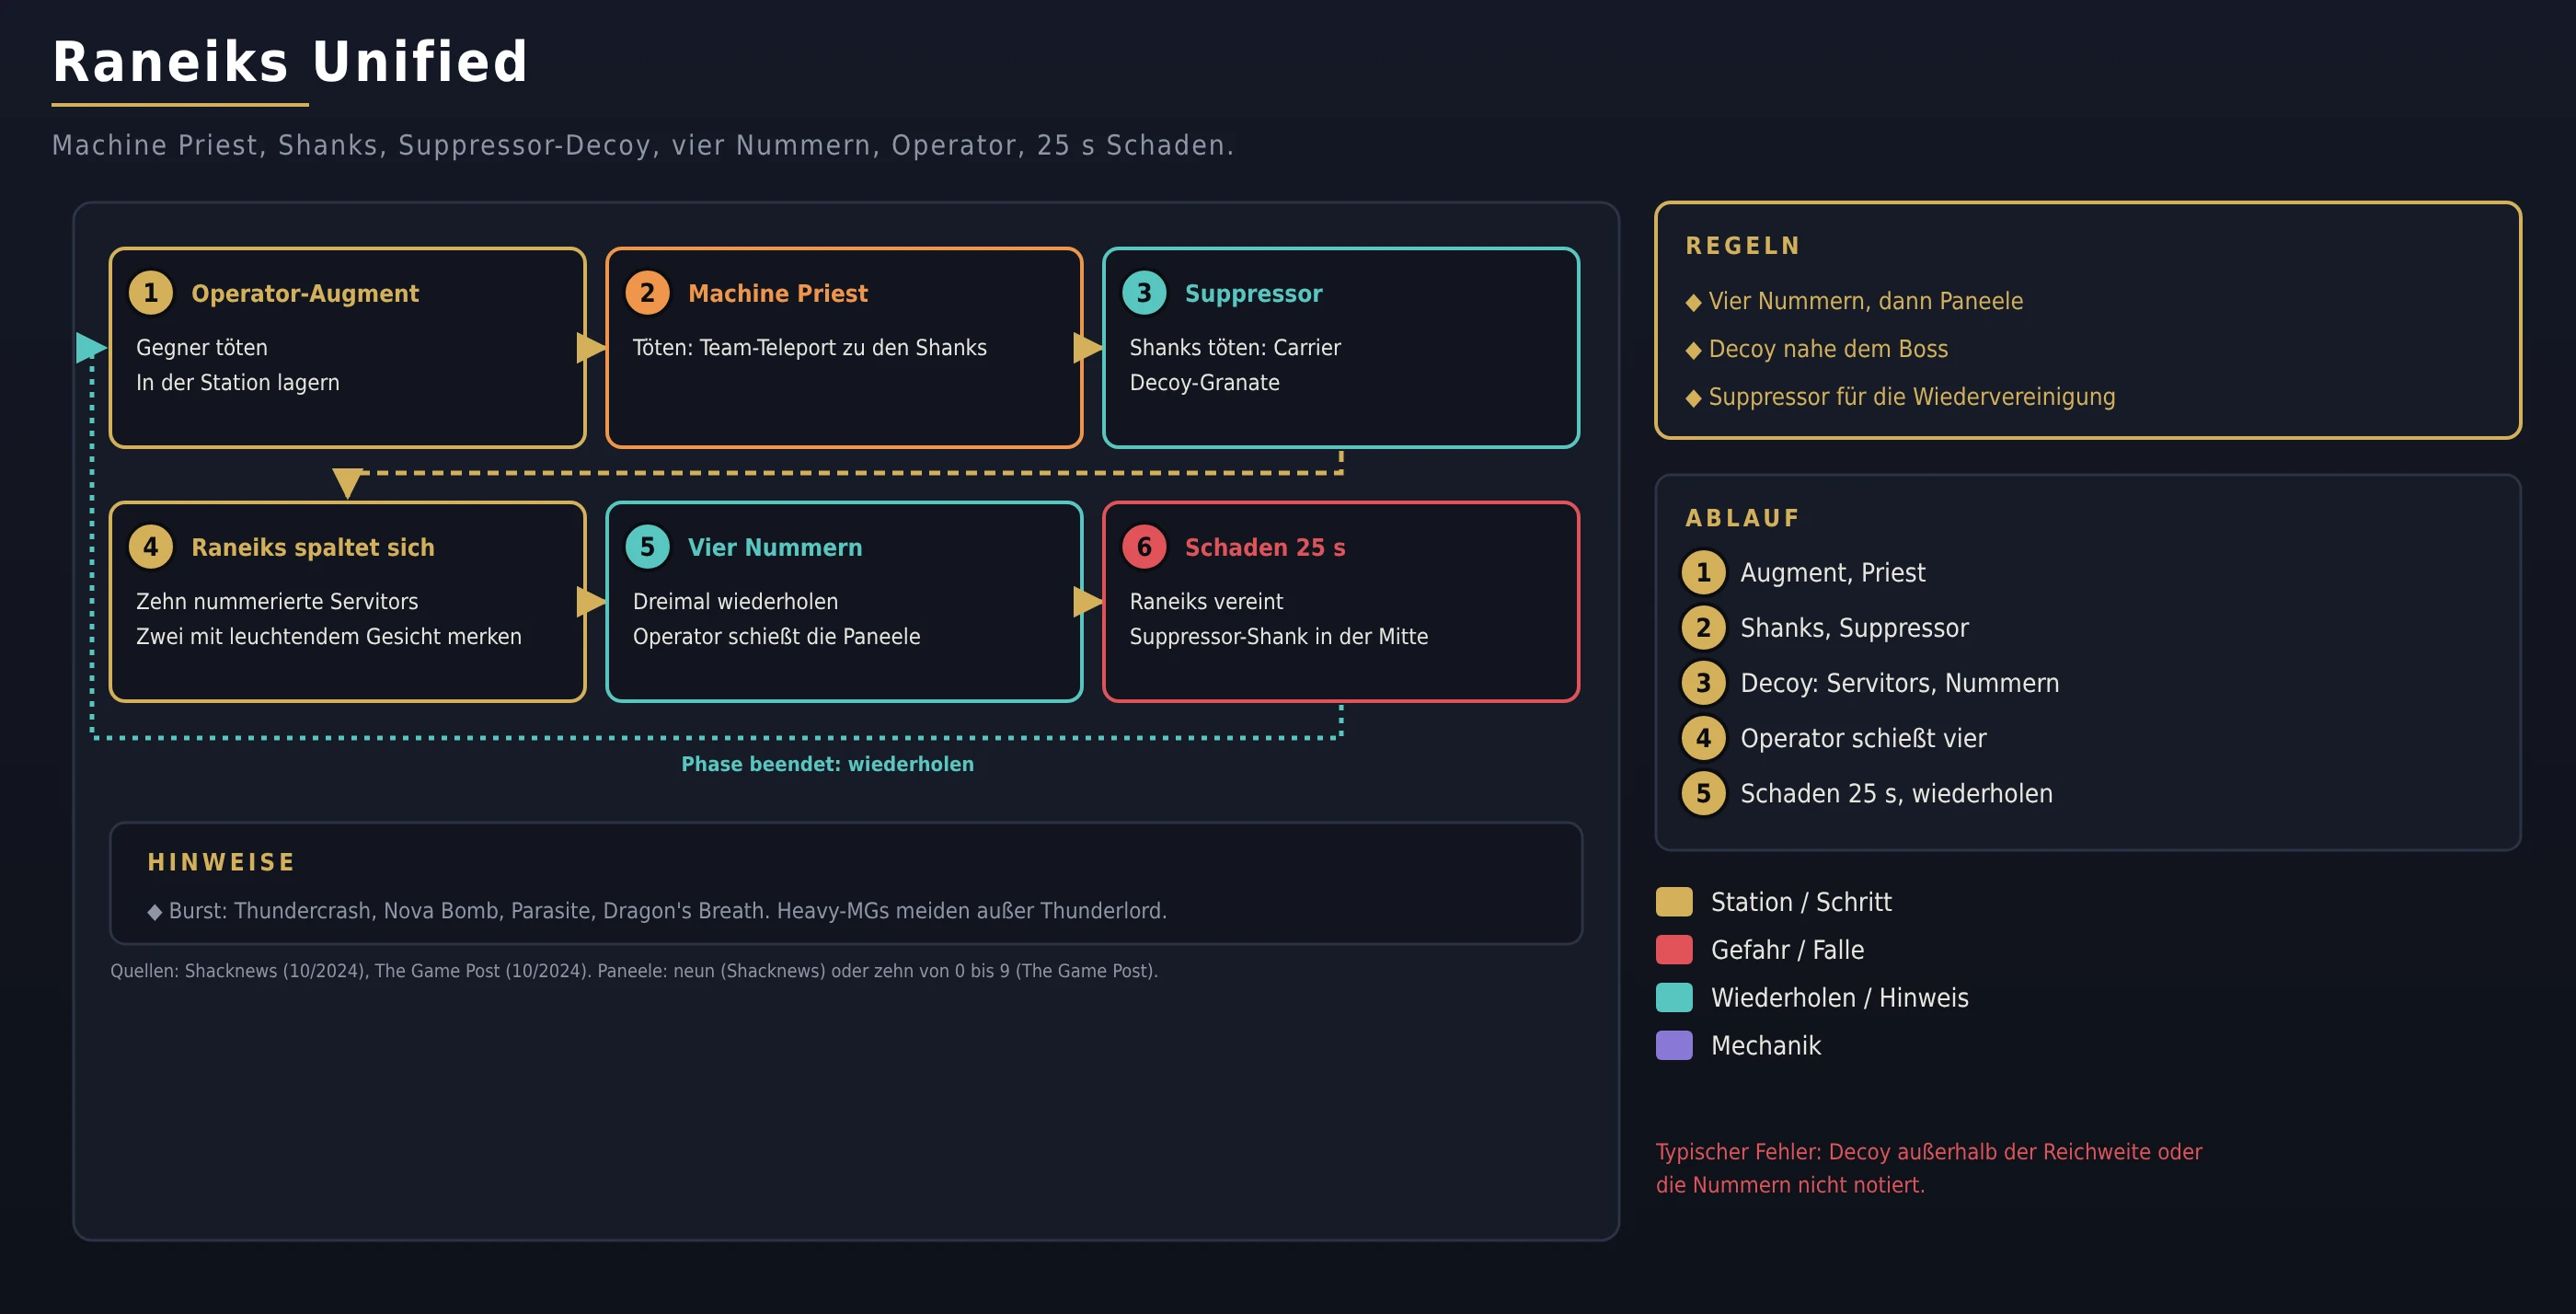Screen dimensions: 2576x1314
Task: Click the 'Raneiks Unified' main title
Action: click(x=290, y=62)
